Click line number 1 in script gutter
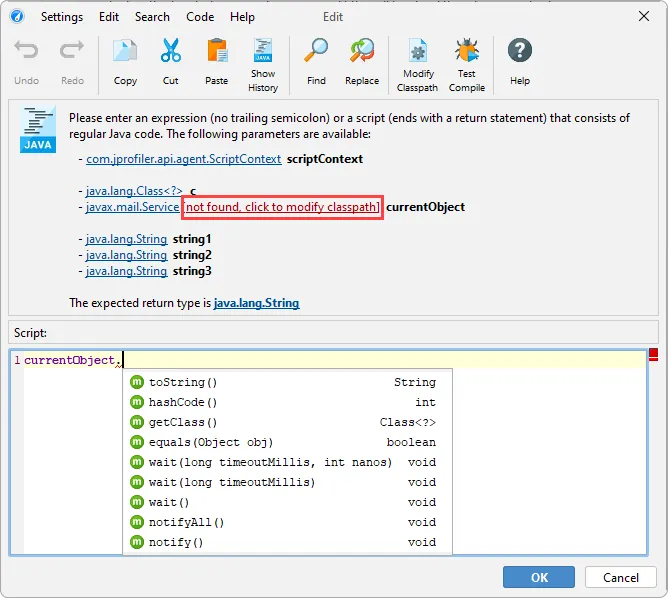Image resolution: width=668 pixels, height=598 pixels. (17, 360)
